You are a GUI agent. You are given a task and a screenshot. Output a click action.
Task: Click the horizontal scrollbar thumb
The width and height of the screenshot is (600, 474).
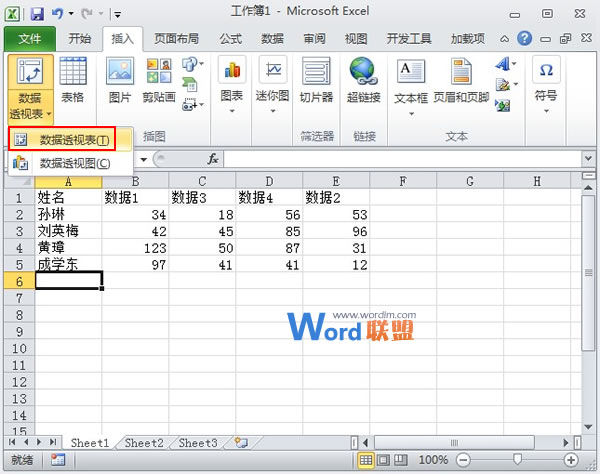454,443
